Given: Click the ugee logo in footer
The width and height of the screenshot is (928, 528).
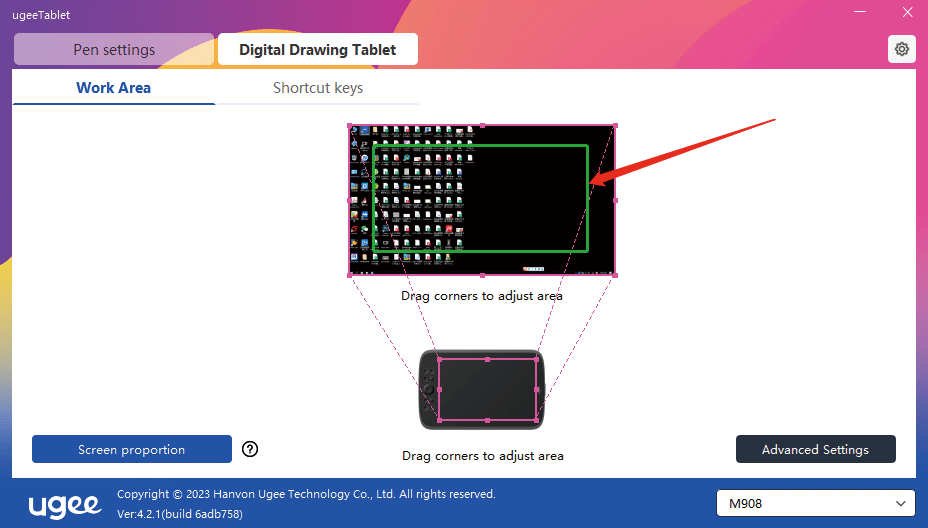Looking at the screenshot, I should (65, 505).
